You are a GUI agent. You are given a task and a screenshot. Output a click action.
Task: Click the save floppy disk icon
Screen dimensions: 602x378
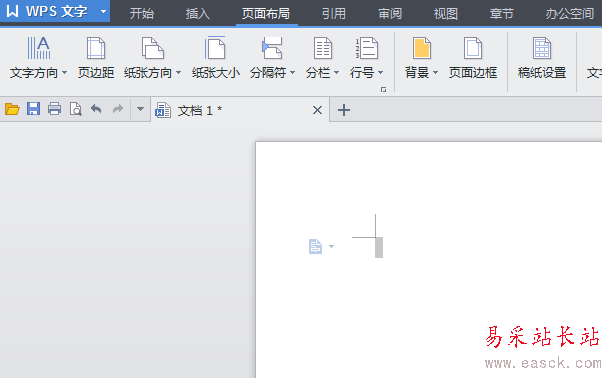(33, 109)
